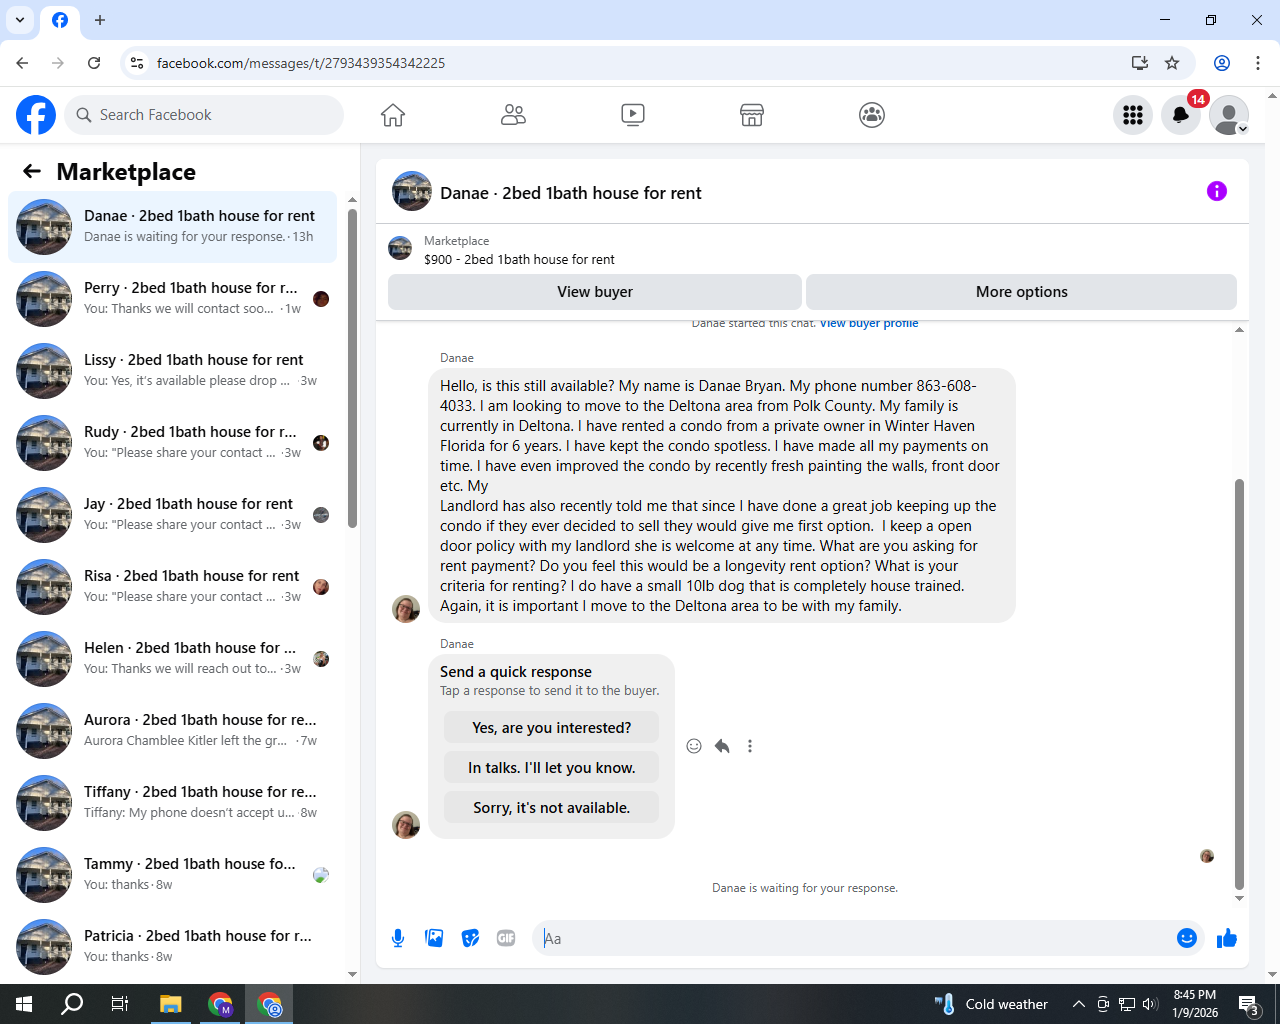
Task: Click the message text field
Action: 855,938
